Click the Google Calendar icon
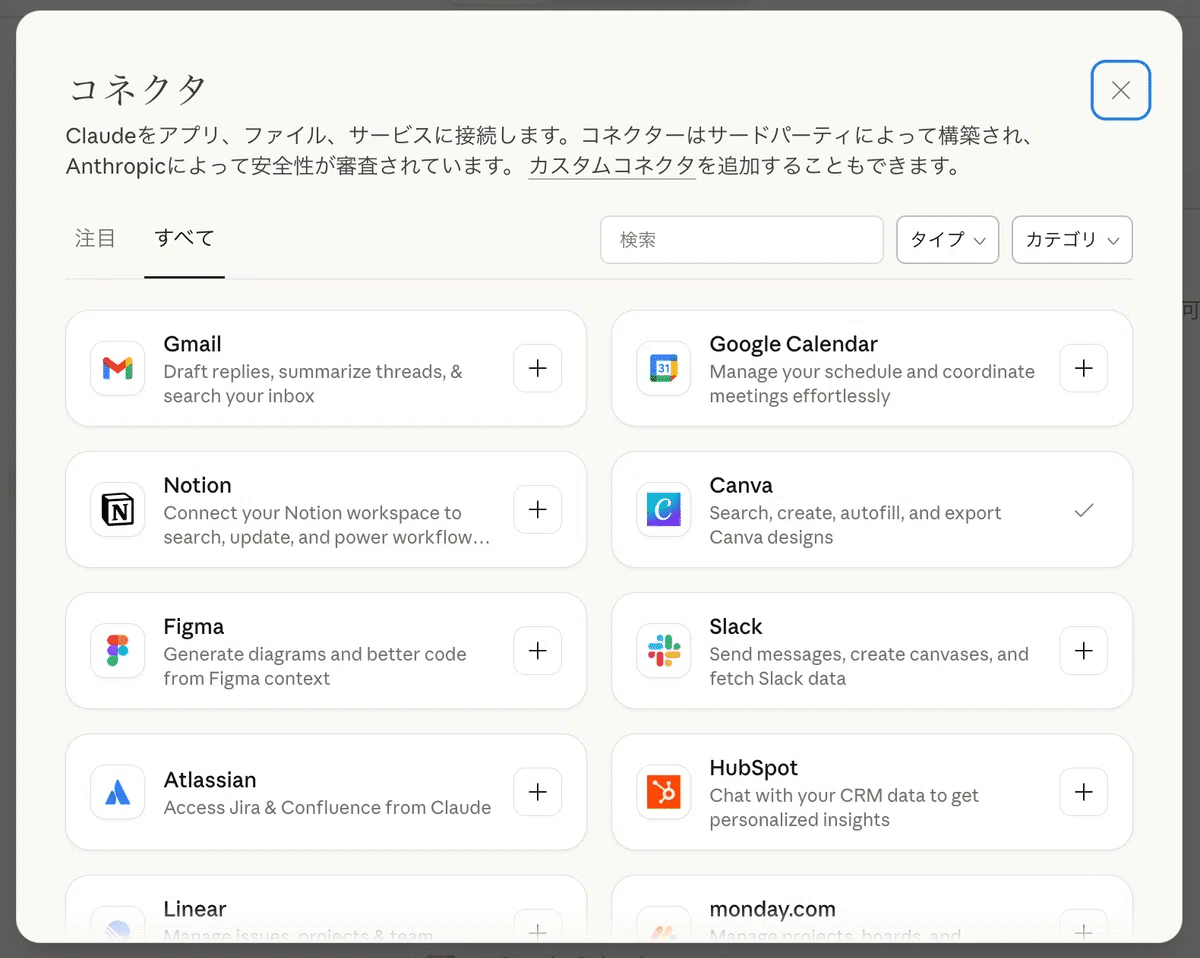Image resolution: width=1200 pixels, height=958 pixels. click(663, 369)
